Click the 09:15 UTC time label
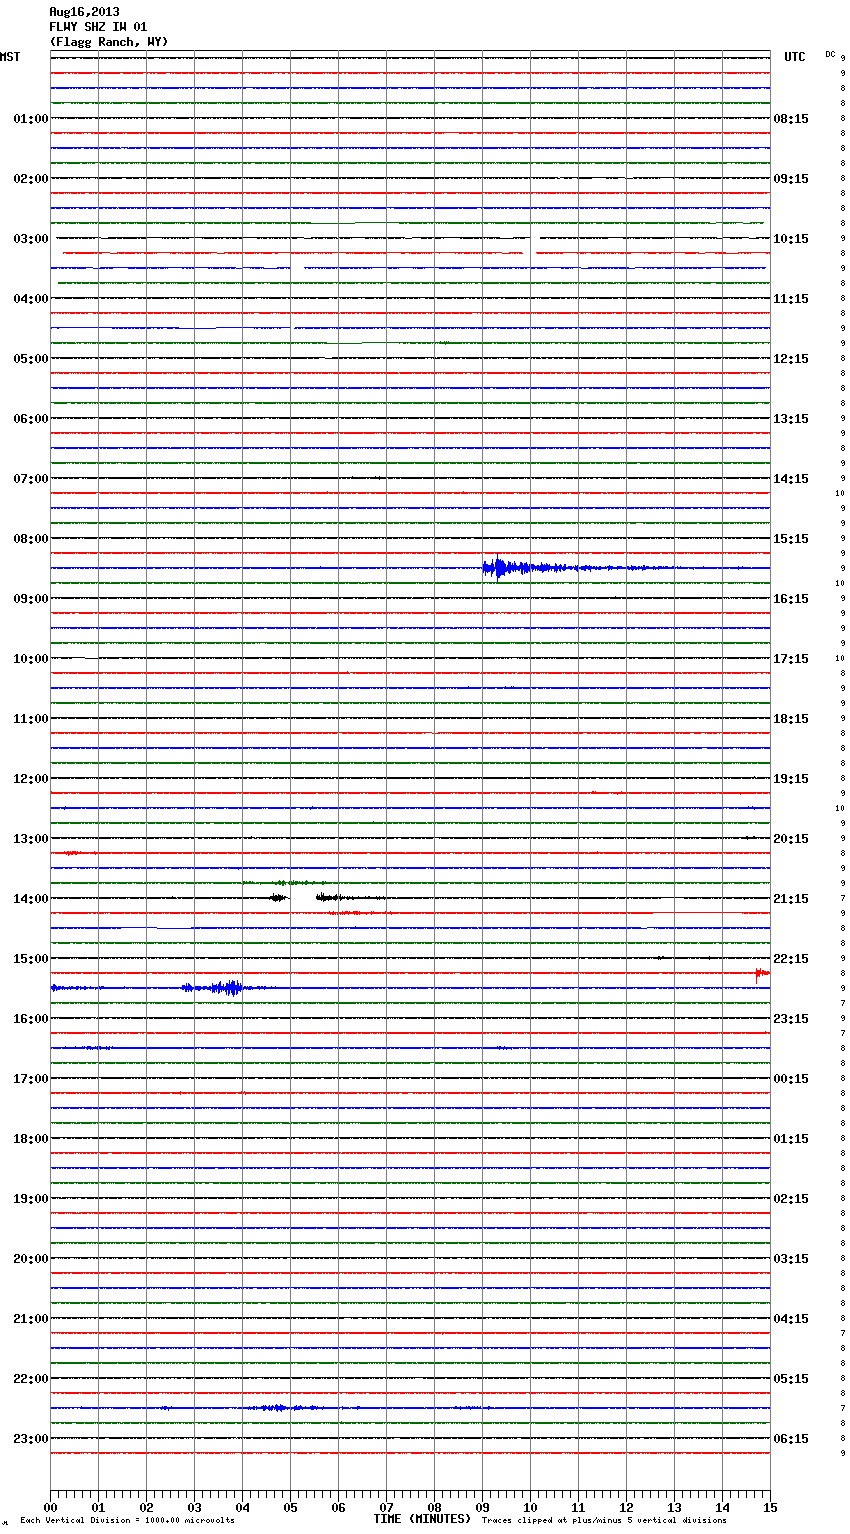 click(x=791, y=179)
